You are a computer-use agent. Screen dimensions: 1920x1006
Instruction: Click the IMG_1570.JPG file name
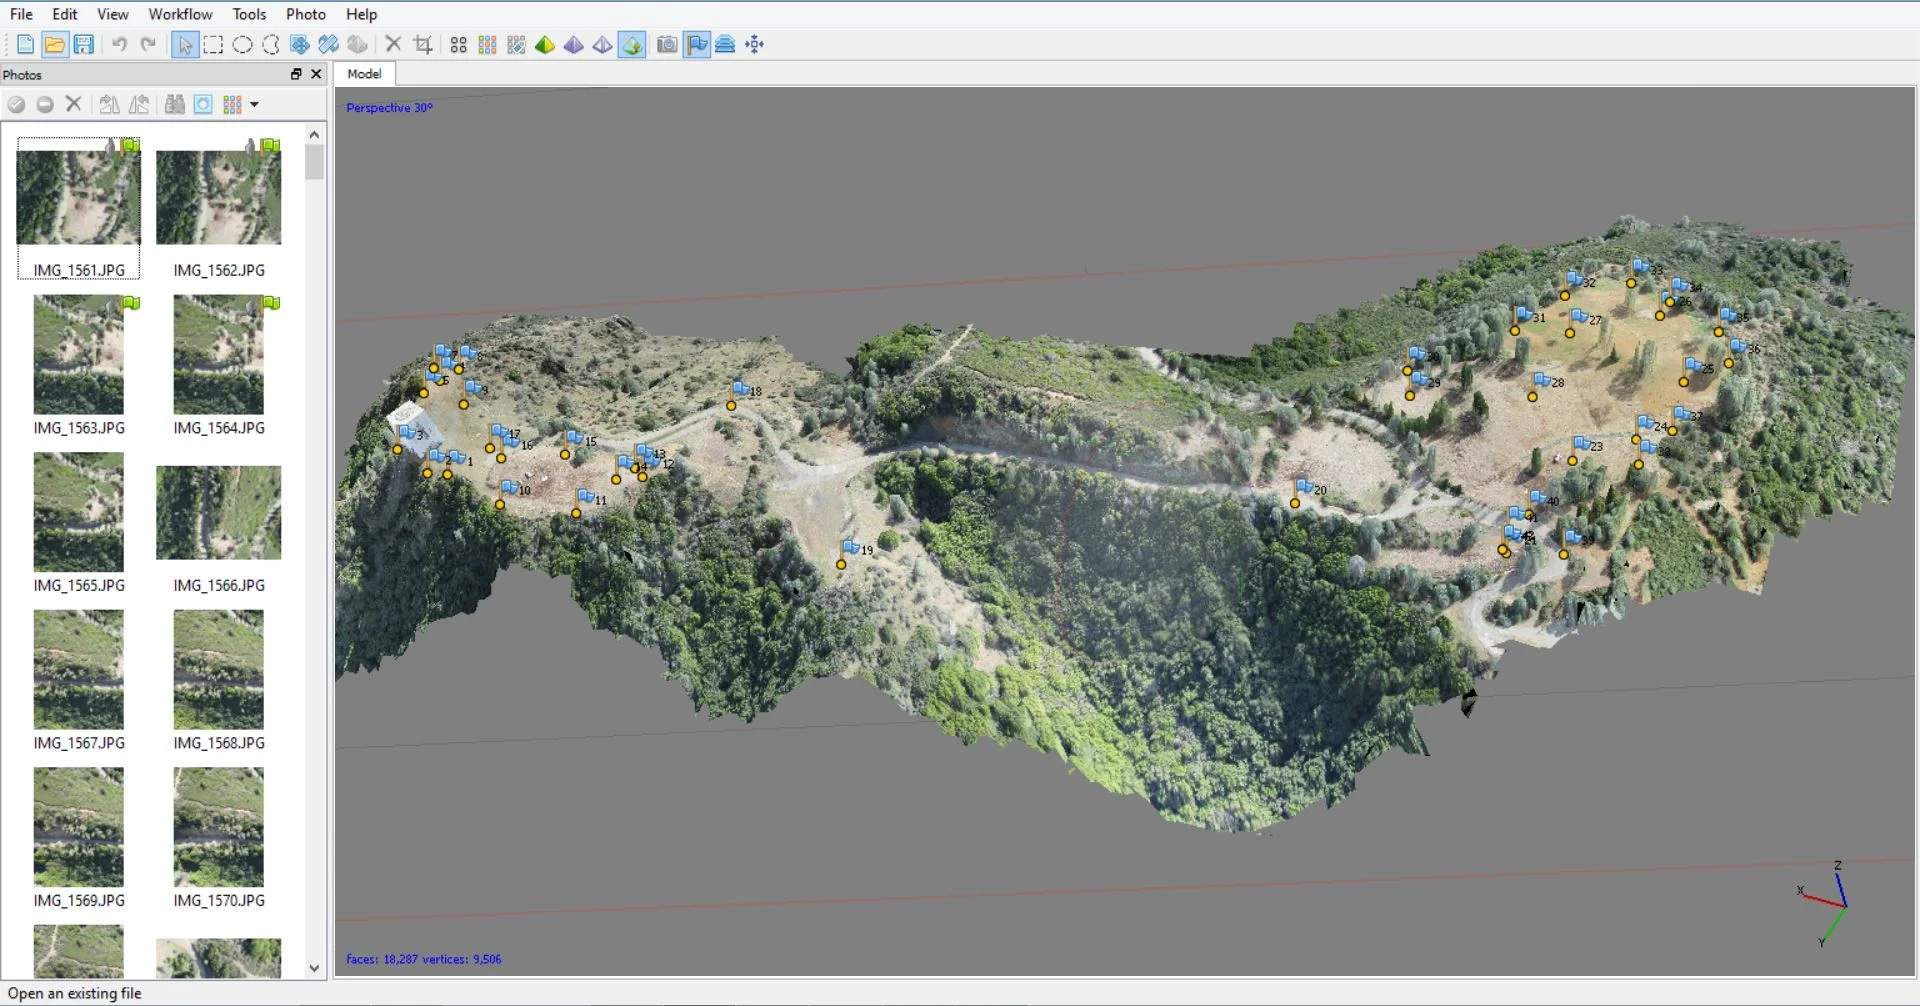tap(219, 901)
